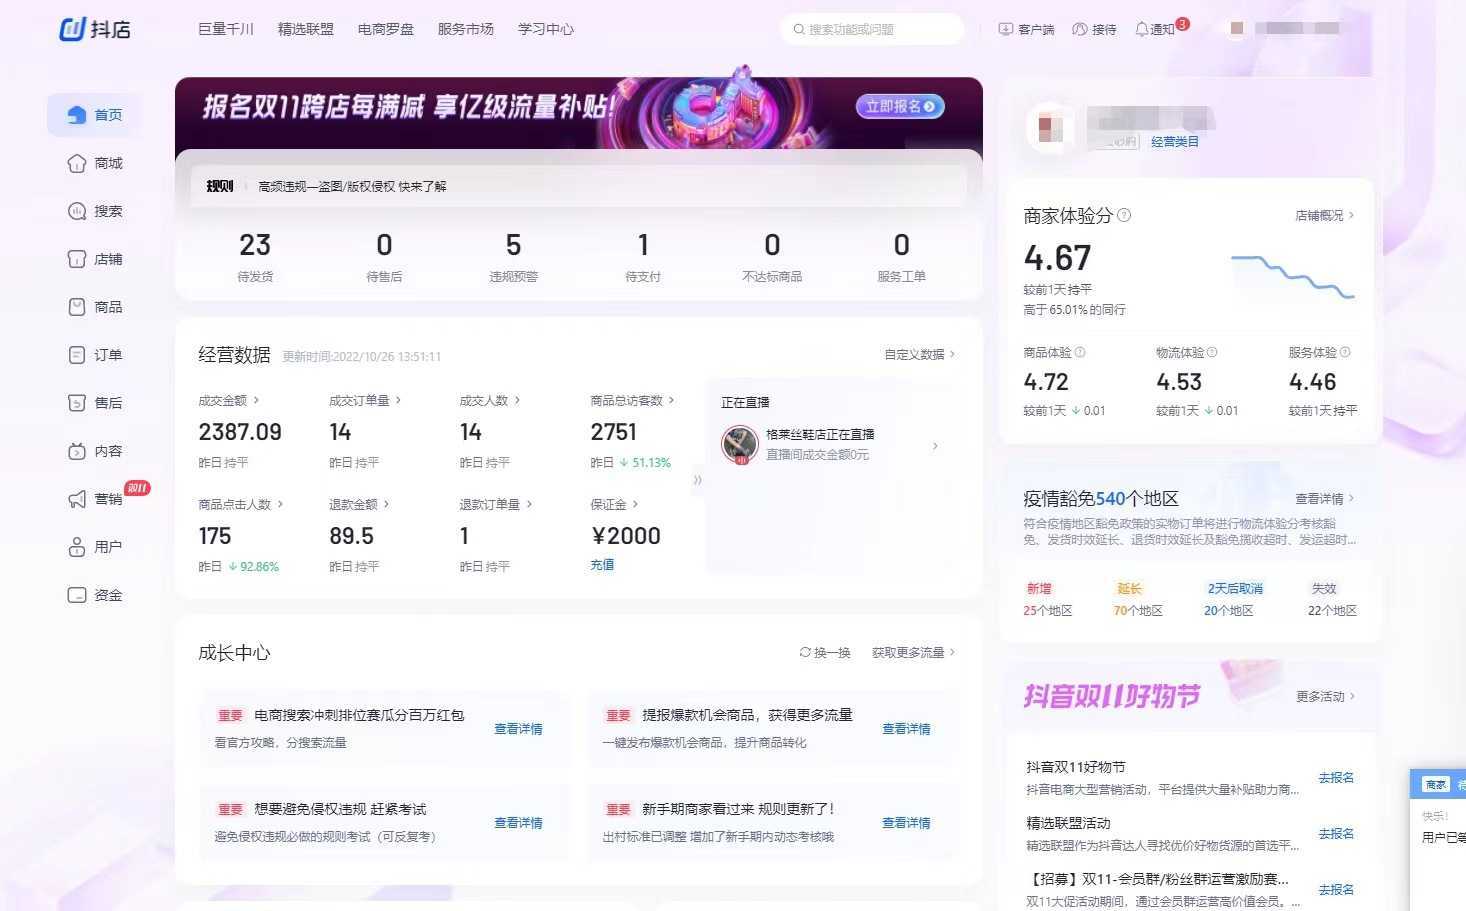Expand 商品总访客数 chevron
The width and height of the screenshot is (1466, 911).
[671, 400]
